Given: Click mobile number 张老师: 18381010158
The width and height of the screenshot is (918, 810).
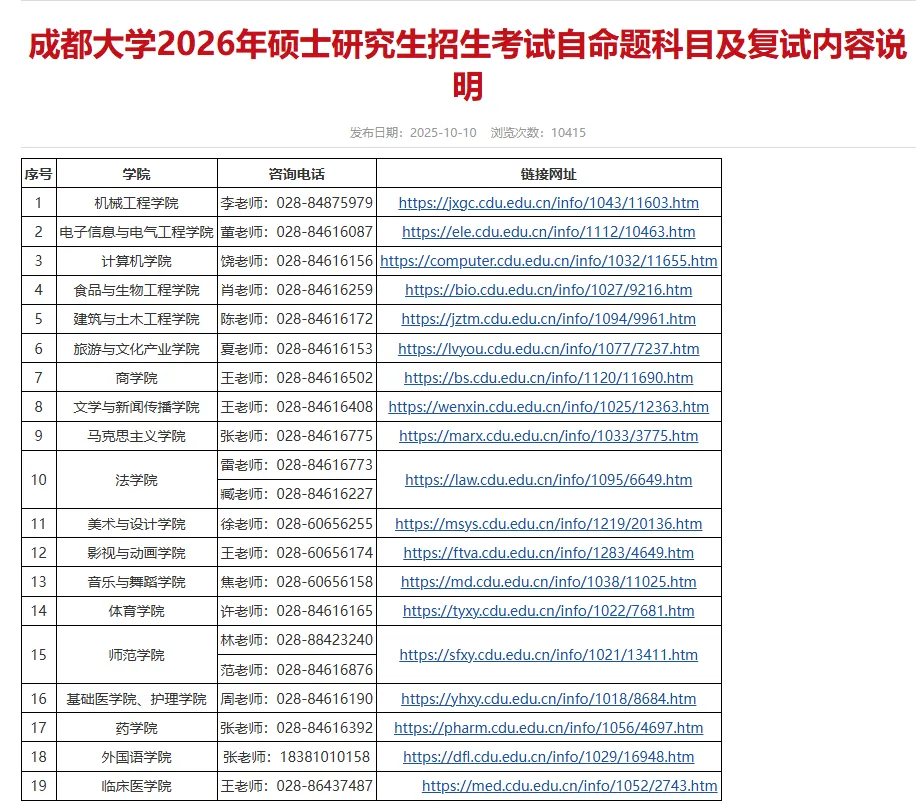Looking at the screenshot, I should pyautogui.click(x=297, y=757).
